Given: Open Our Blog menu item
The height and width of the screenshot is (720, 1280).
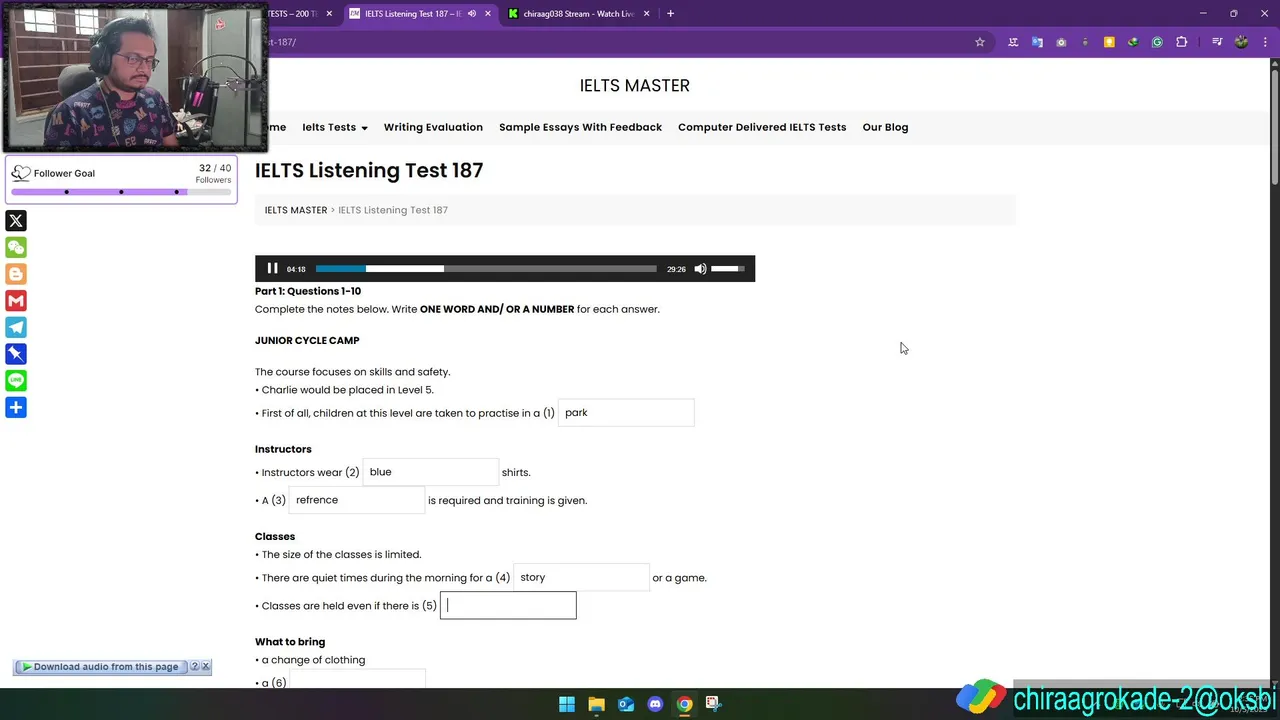Looking at the screenshot, I should pyautogui.click(x=885, y=127).
